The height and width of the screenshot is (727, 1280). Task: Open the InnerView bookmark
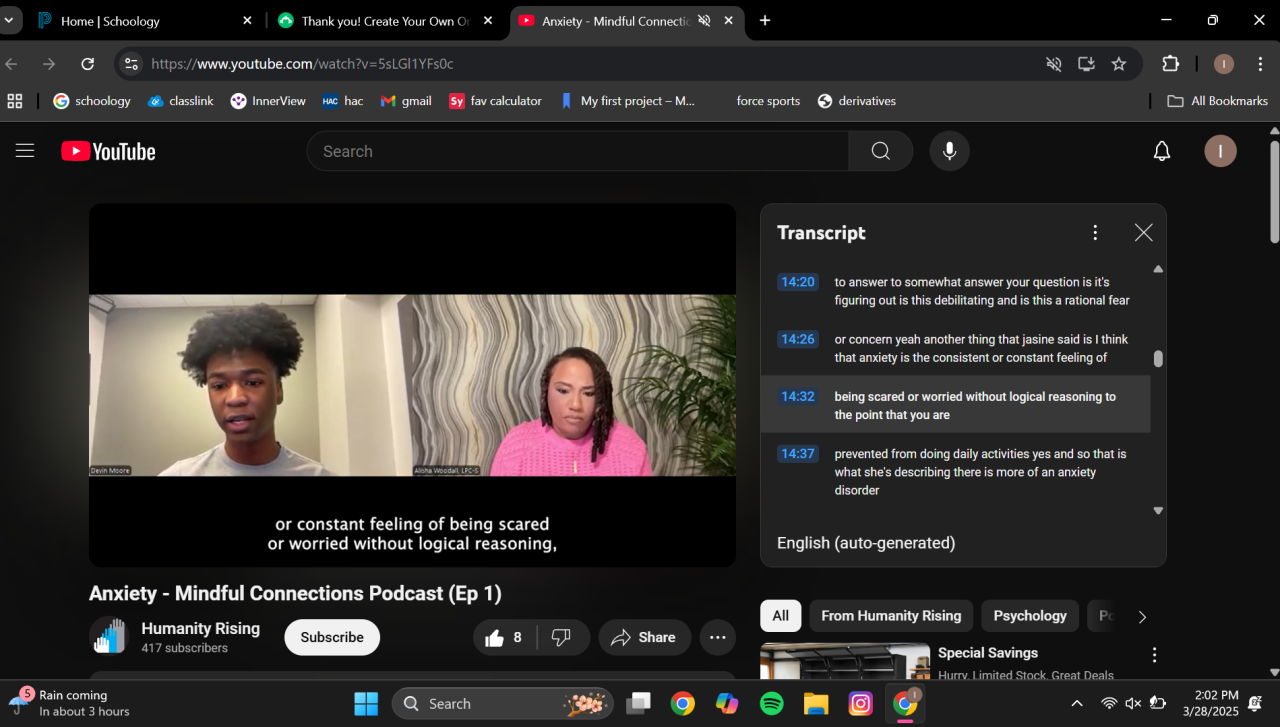(268, 101)
